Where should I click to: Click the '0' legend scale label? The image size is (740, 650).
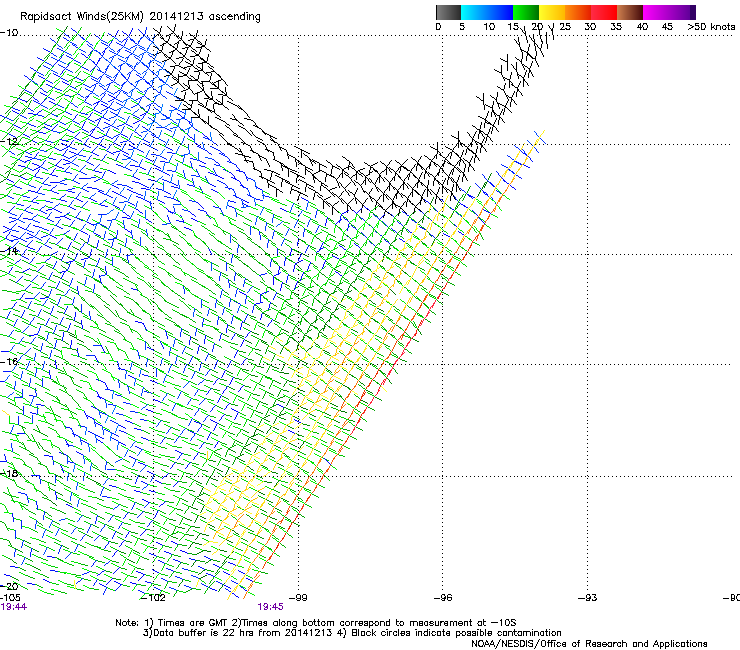point(438,26)
